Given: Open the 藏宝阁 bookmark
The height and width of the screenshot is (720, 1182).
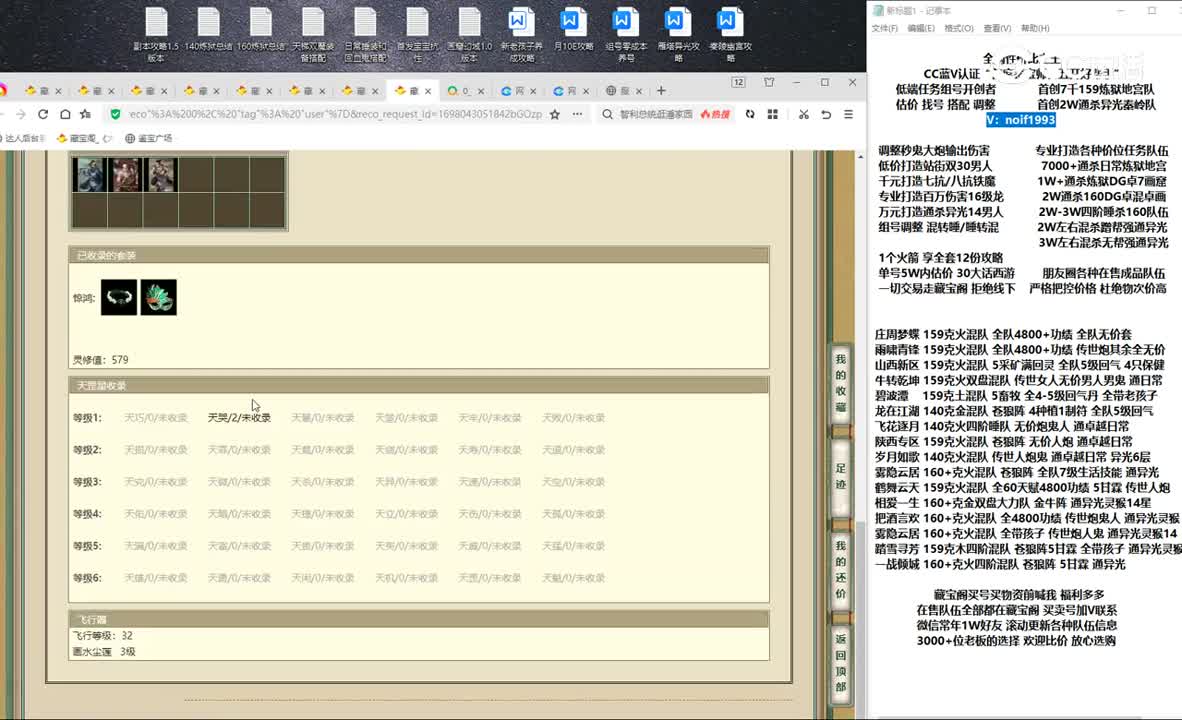Looking at the screenshot, I should [84, 138].
